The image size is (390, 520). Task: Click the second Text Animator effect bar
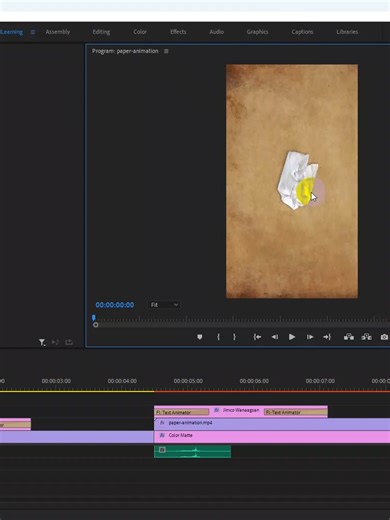(x=295, y=412)
